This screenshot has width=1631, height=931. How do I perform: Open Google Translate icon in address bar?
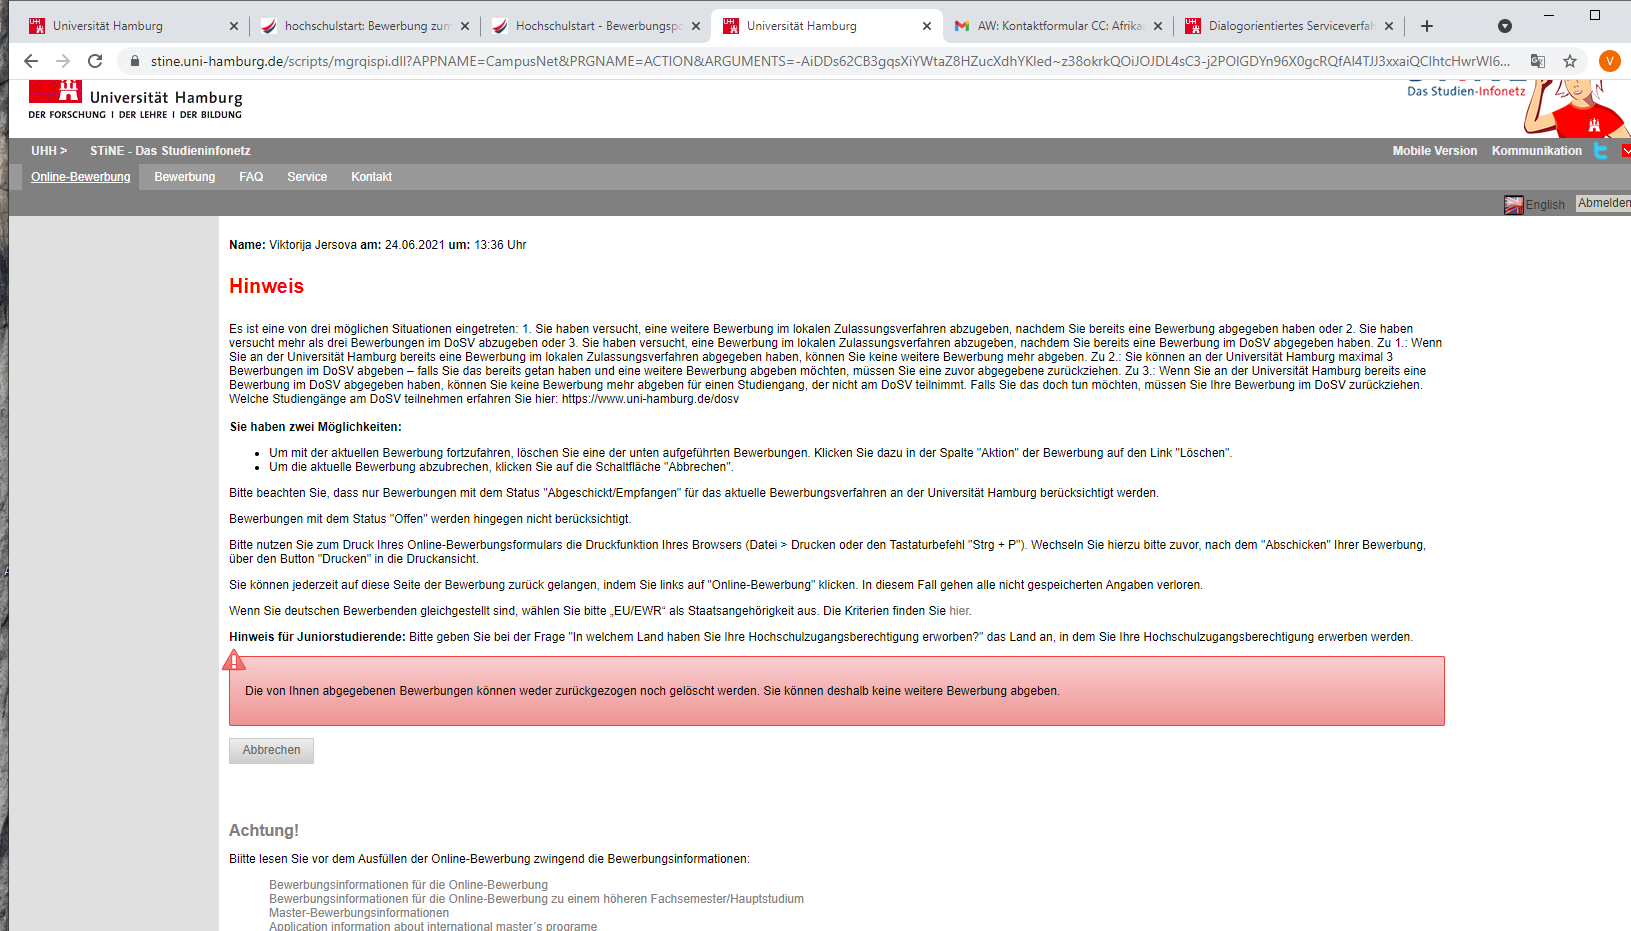pos(1538,60)
